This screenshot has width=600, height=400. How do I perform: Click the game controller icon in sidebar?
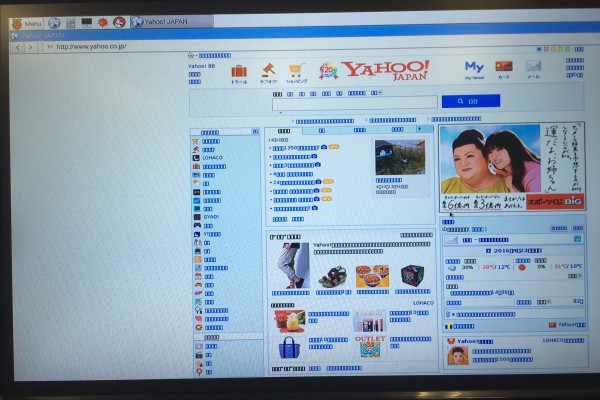pyautogui.click(x=197, y=225)
